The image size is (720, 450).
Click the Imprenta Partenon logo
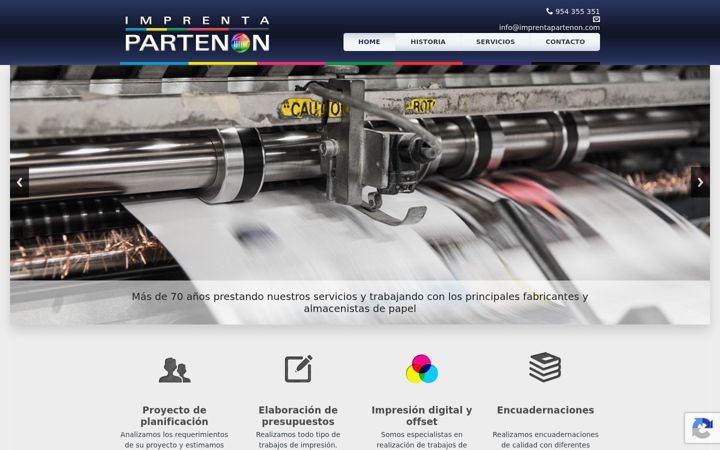pos(197,35)
